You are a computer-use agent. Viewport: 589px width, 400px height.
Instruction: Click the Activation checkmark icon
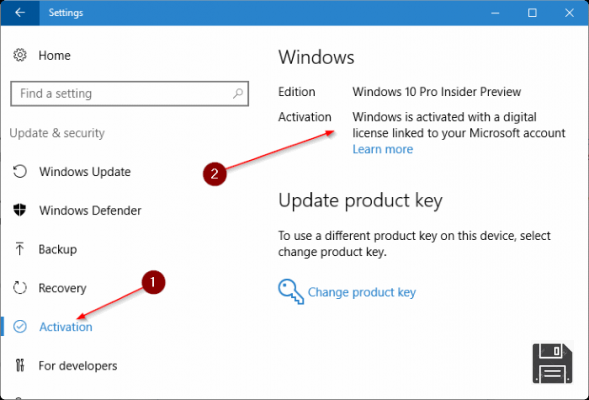[20, 326]
